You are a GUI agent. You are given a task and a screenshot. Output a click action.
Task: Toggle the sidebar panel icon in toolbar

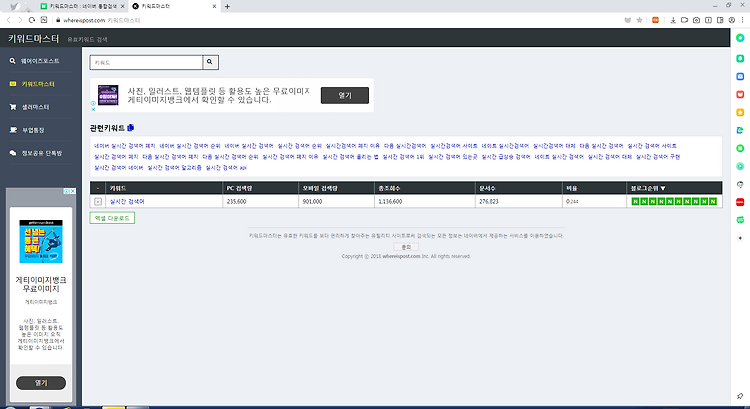(x=720, y=20)
